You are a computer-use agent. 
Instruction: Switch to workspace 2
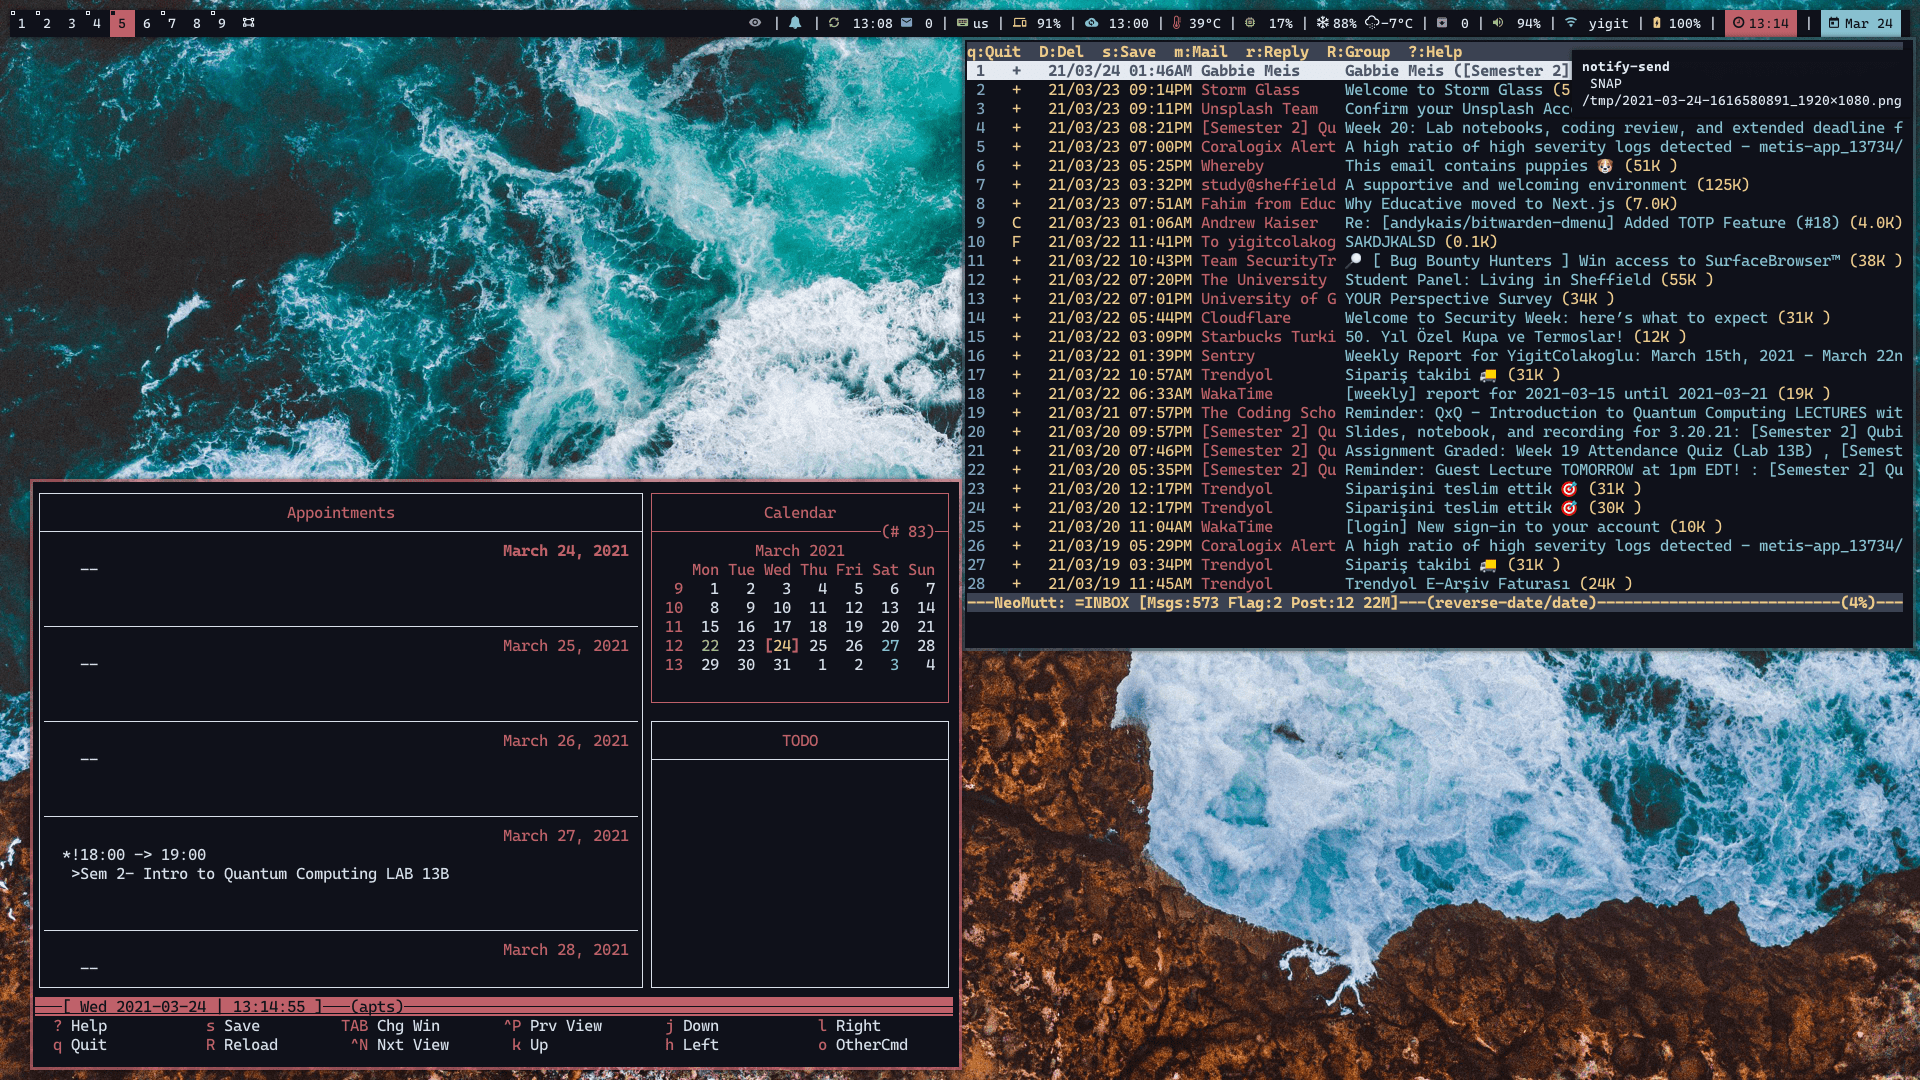click(x=47, y=23)
